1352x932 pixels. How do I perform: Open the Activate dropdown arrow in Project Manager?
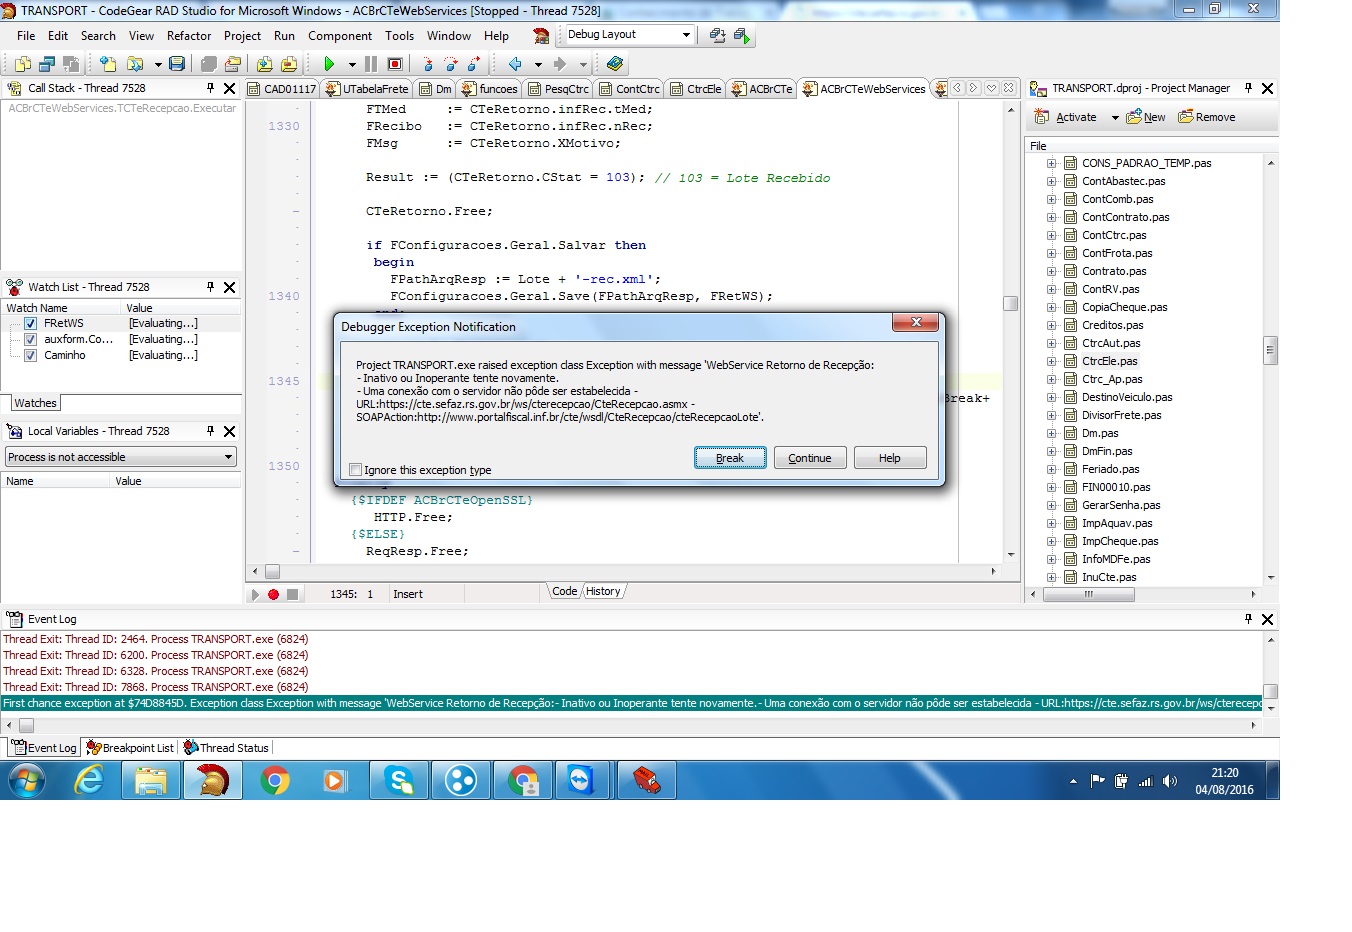[1115, 118]
